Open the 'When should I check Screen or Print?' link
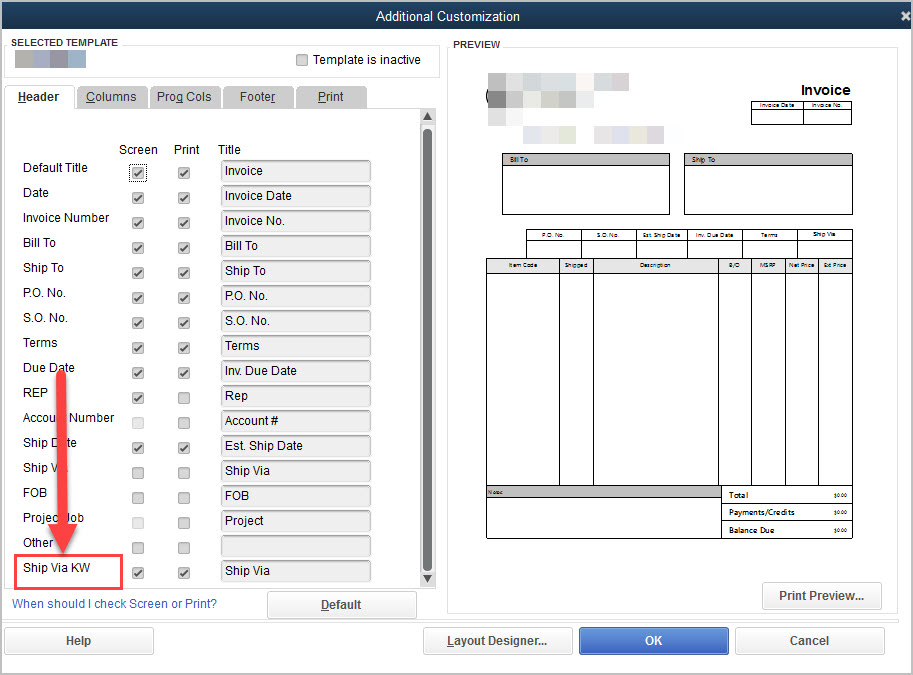This screenshot has width=913, height=675. coord(115,604)
